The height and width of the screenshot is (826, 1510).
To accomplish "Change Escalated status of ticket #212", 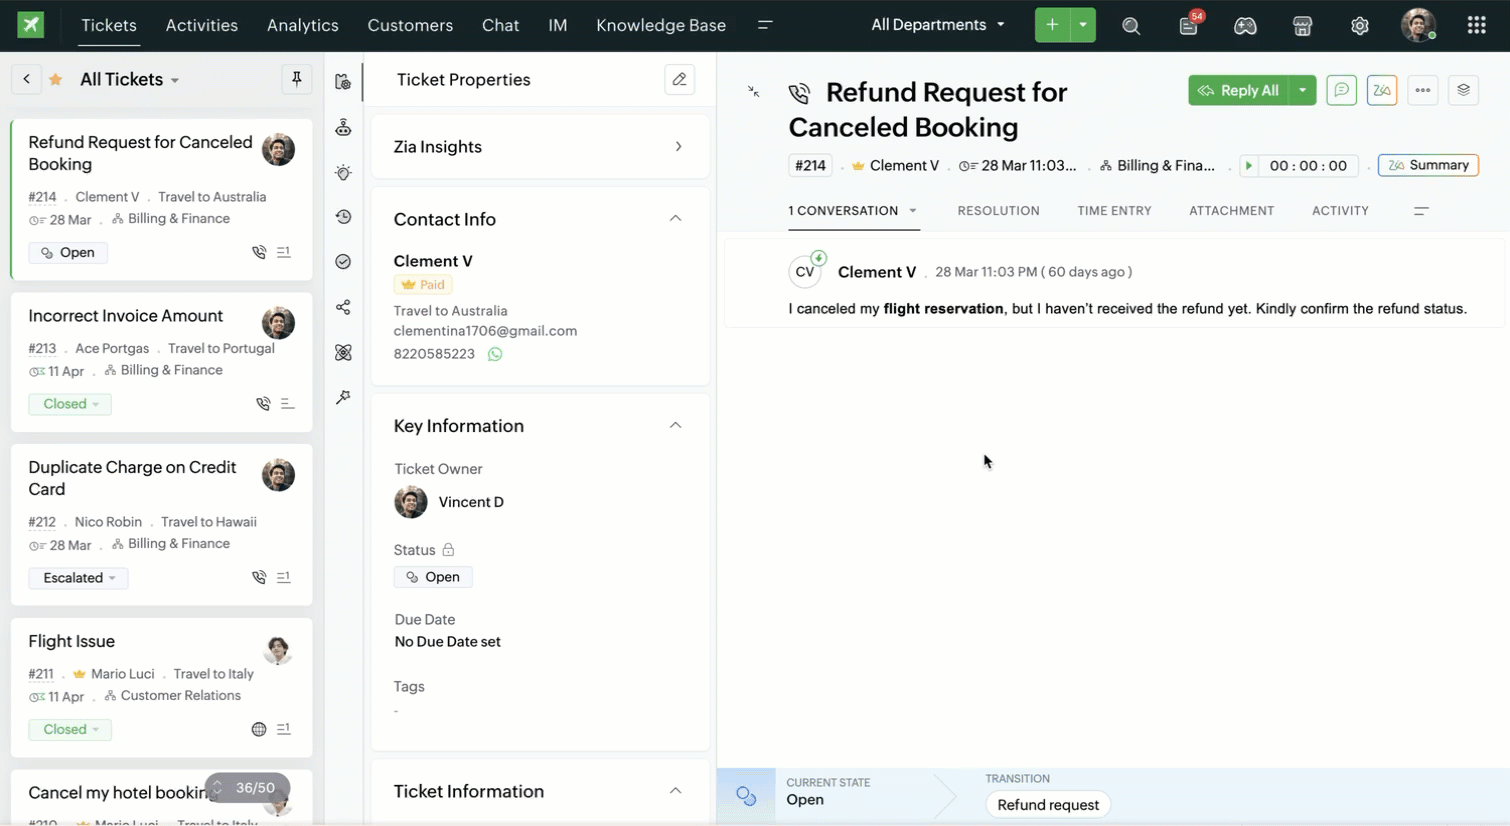I will click(78, 578).
